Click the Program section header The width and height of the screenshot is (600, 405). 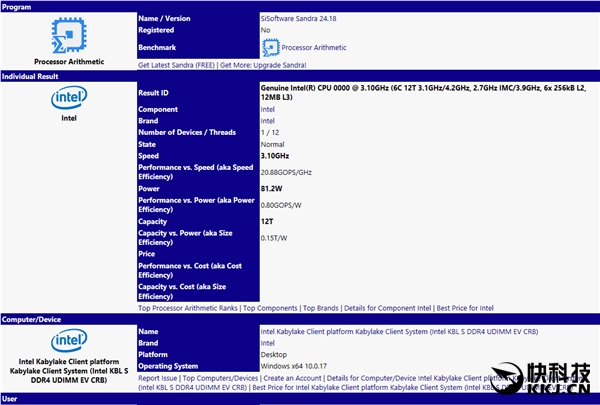coord(300,7)
